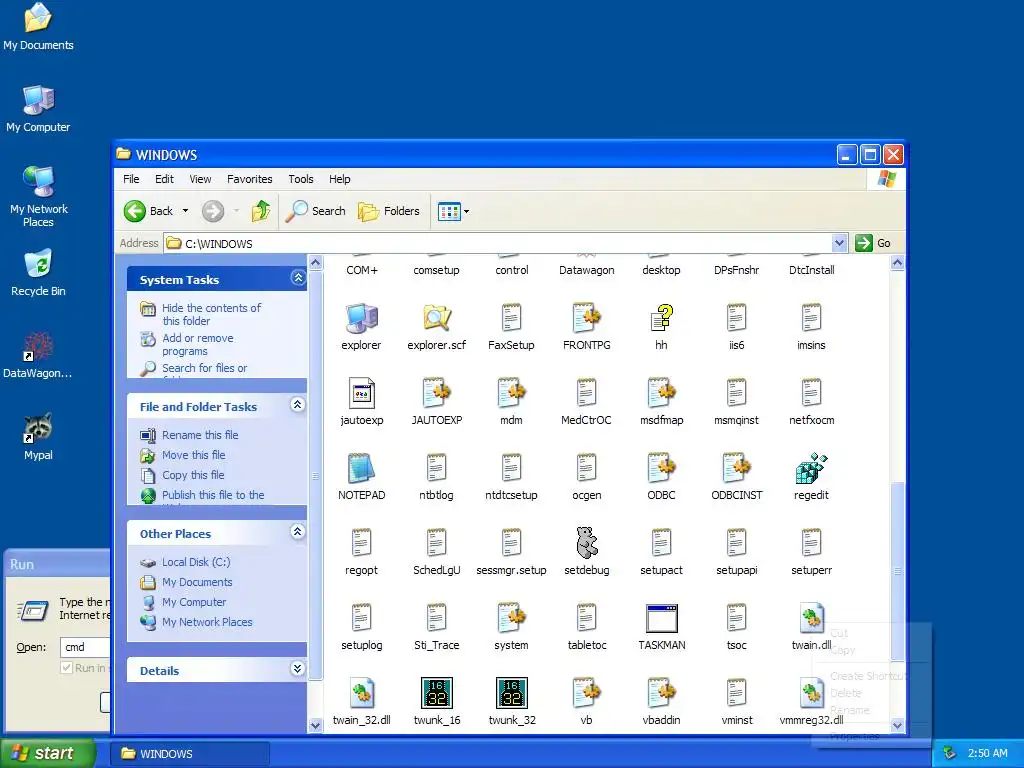Image resolution: width=1024 pixels, height=768 pixels.
Task: Select the hh help icon
Action: coord(662,318)
